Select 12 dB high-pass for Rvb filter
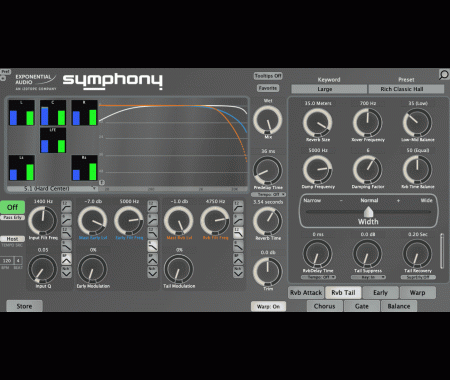Screen dimensions: 450x380 pos(238,207)
